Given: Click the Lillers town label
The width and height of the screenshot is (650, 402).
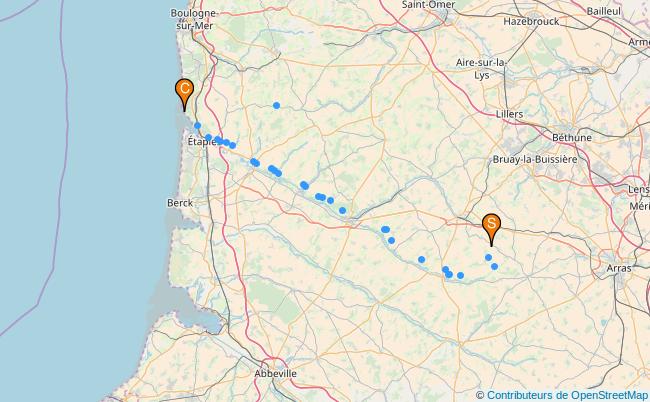Looking at the screenshot, I should pos(509,114).
